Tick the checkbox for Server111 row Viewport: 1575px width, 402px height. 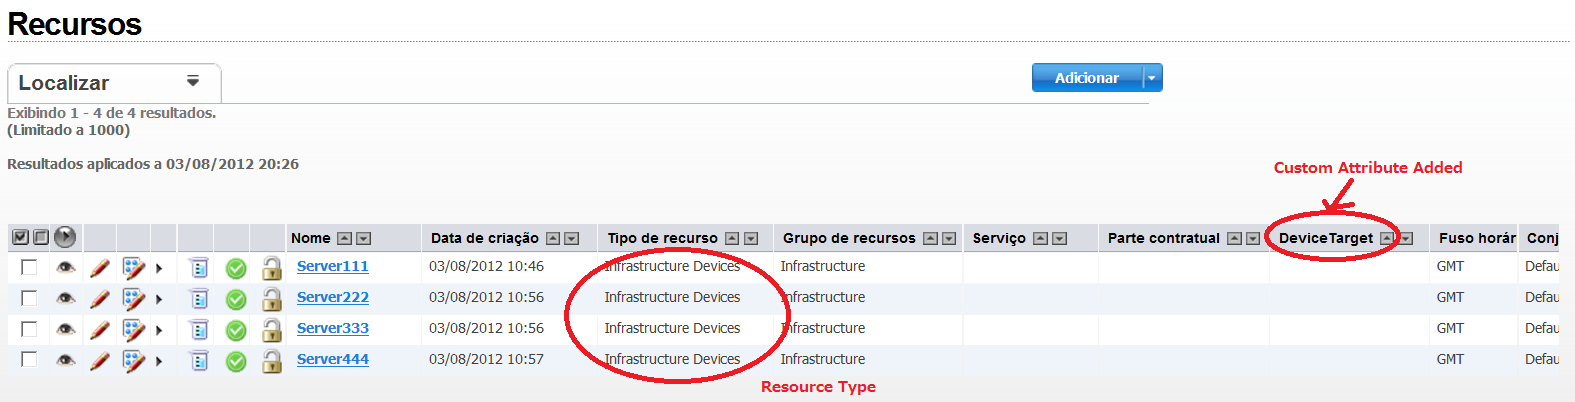pos(29,267)
